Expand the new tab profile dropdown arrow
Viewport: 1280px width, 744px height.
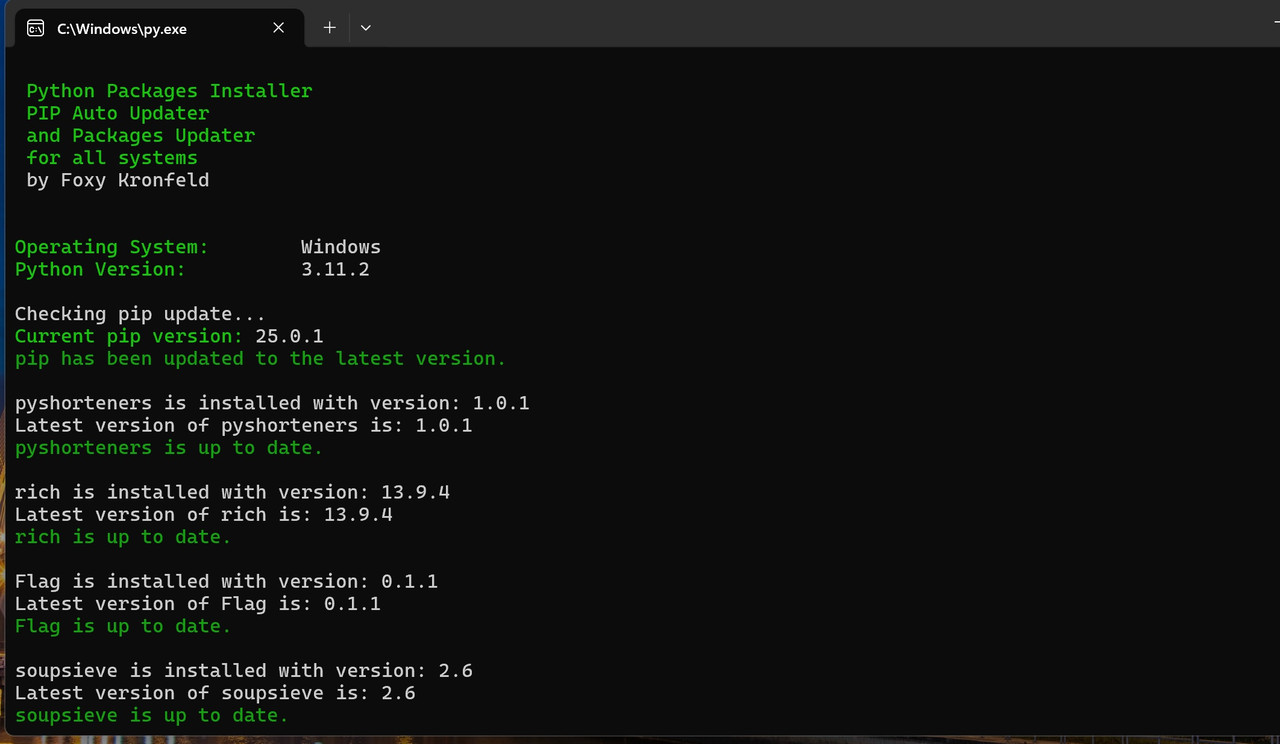point(366,28)
